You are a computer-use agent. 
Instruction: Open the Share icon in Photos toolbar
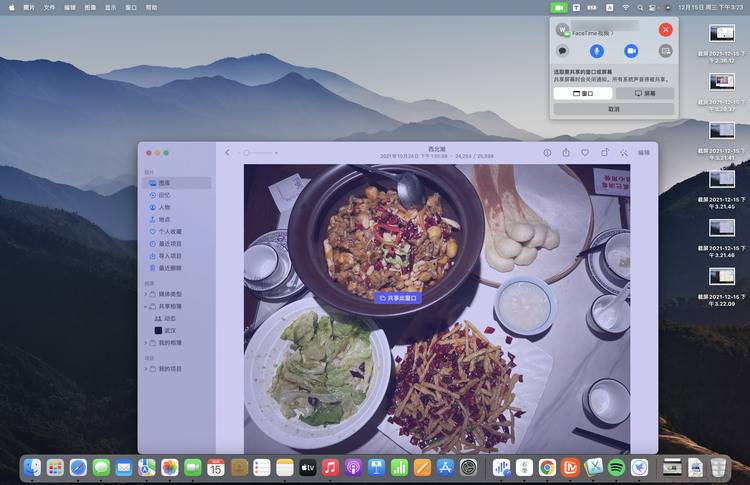[566, 153]
